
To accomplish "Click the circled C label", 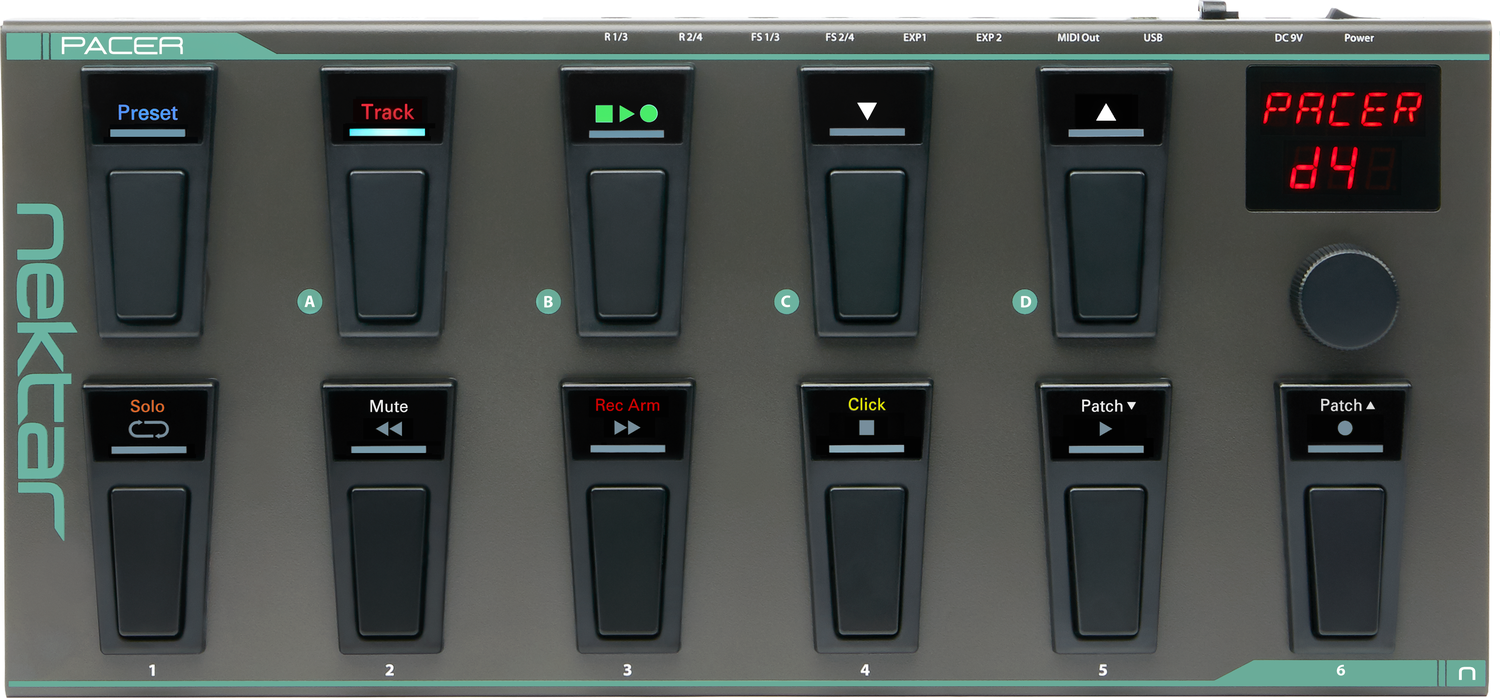I will (786, 301).
